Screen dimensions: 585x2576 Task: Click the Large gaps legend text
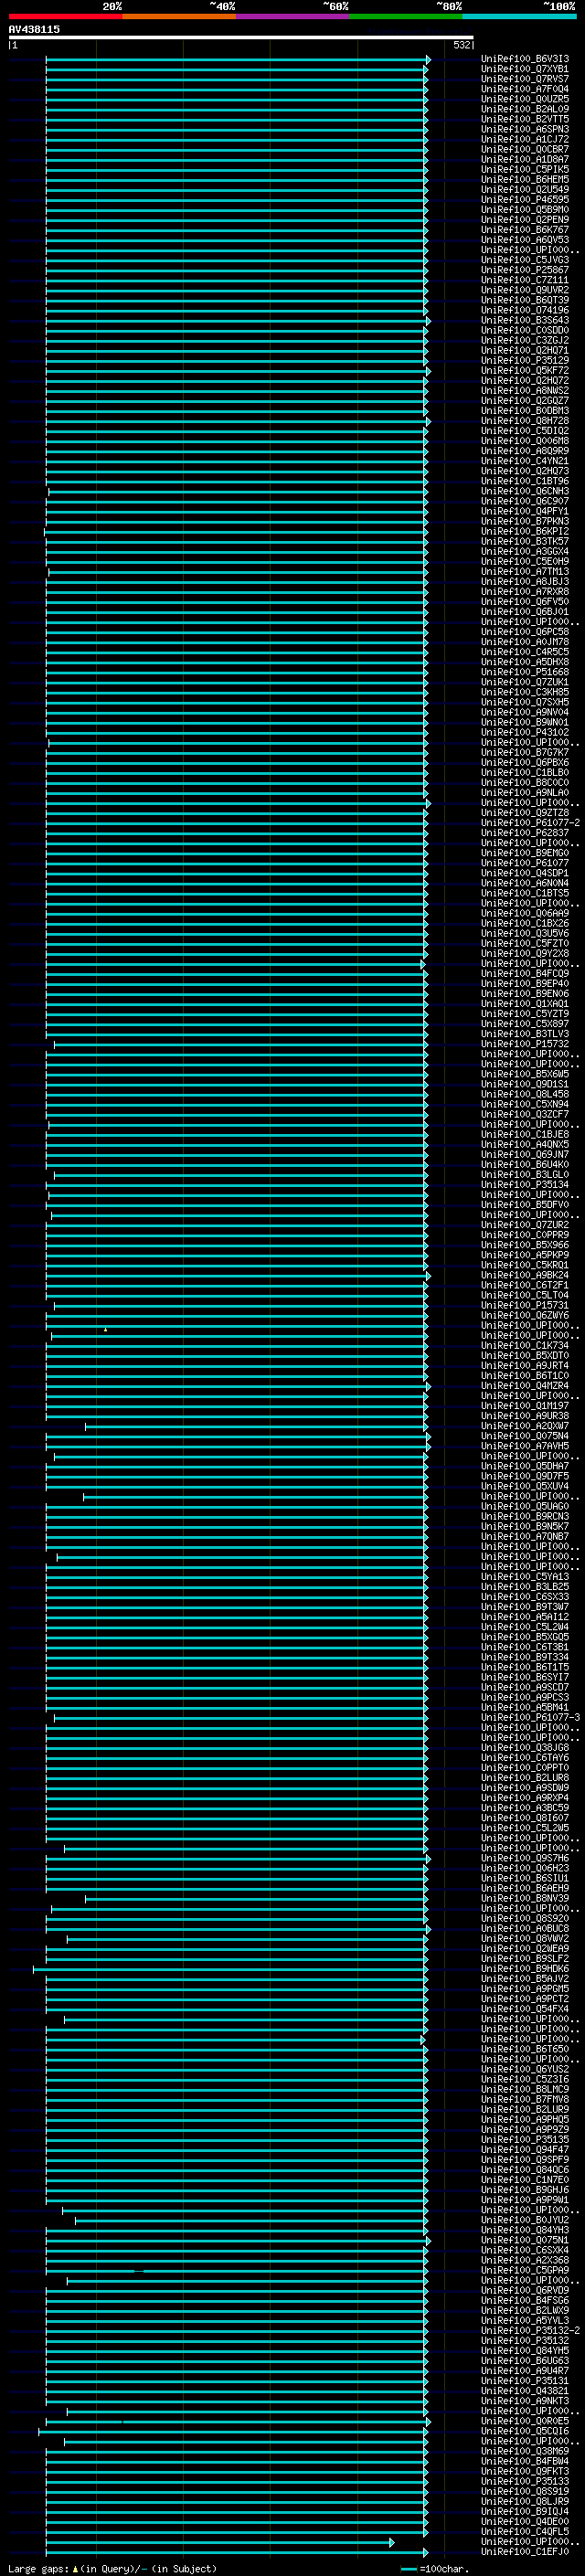point(112,2569)
